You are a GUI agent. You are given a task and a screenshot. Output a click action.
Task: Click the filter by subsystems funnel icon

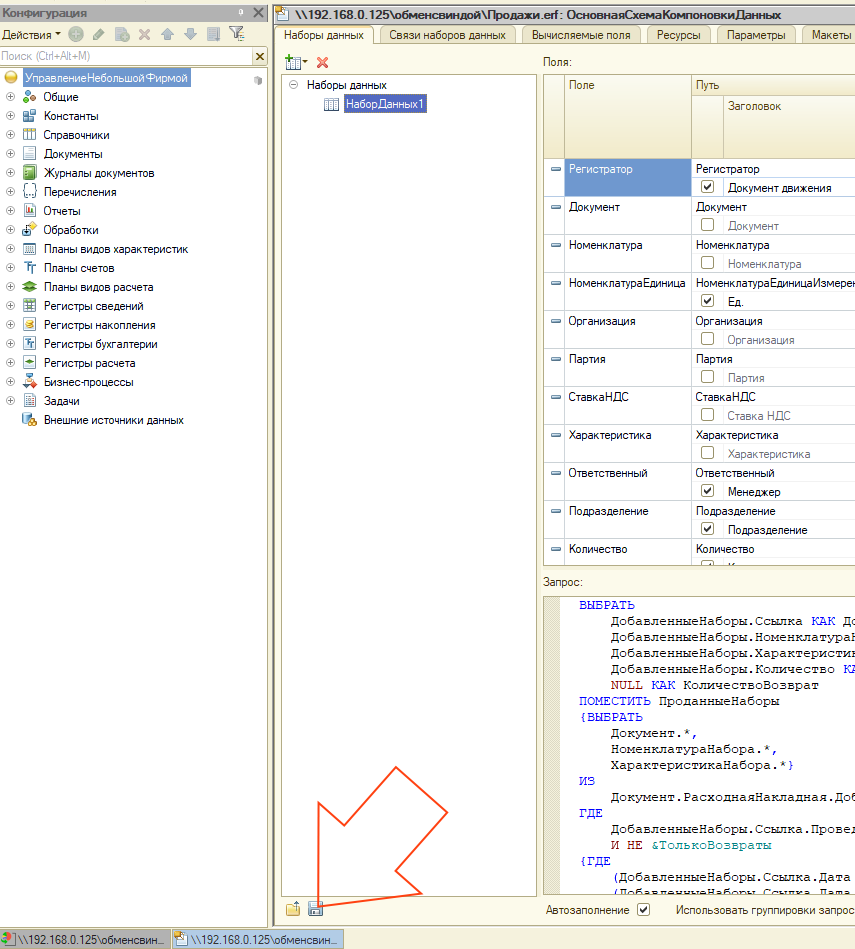237,34
